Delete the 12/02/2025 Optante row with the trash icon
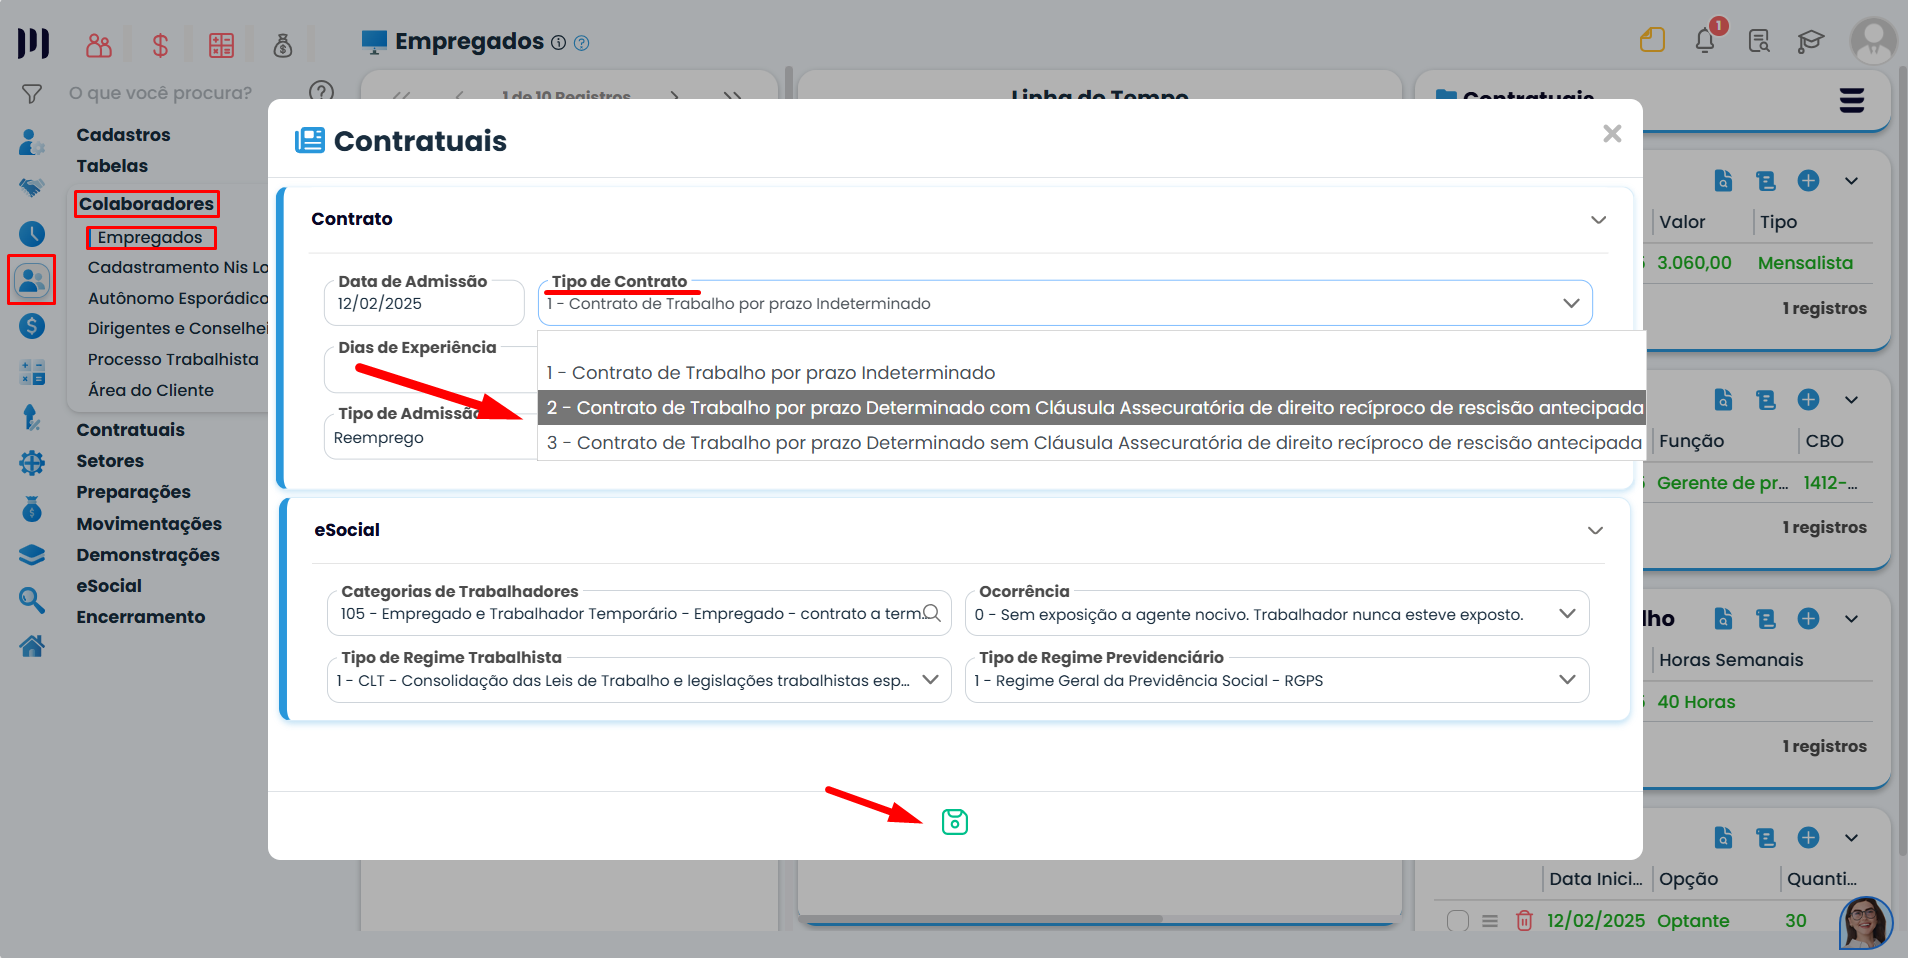 point(1524,921)
